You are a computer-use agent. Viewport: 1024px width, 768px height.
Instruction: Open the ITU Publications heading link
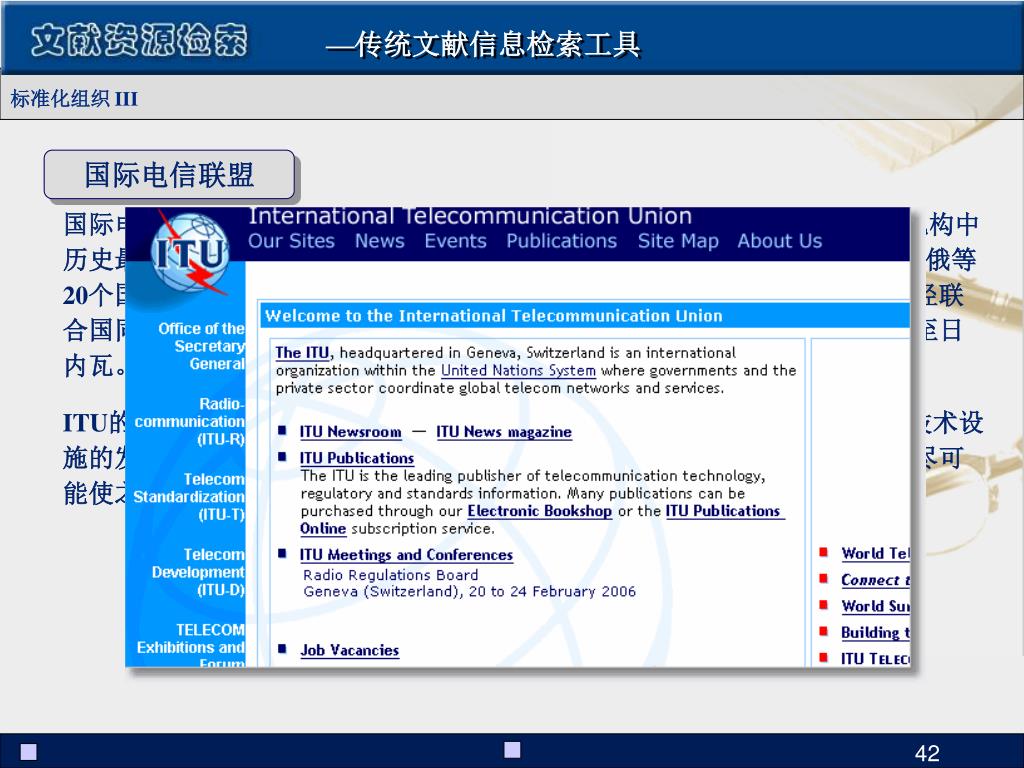point(357,458)
